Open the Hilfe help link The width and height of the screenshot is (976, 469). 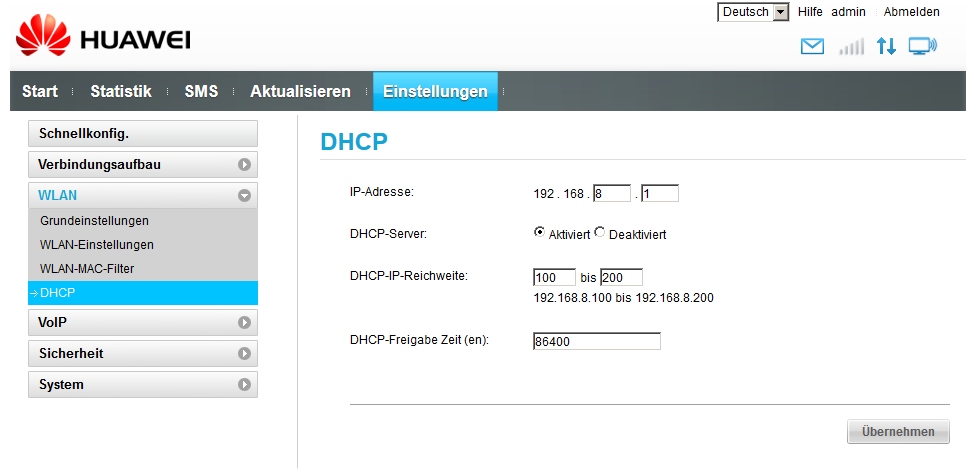(x=810, y=12)
